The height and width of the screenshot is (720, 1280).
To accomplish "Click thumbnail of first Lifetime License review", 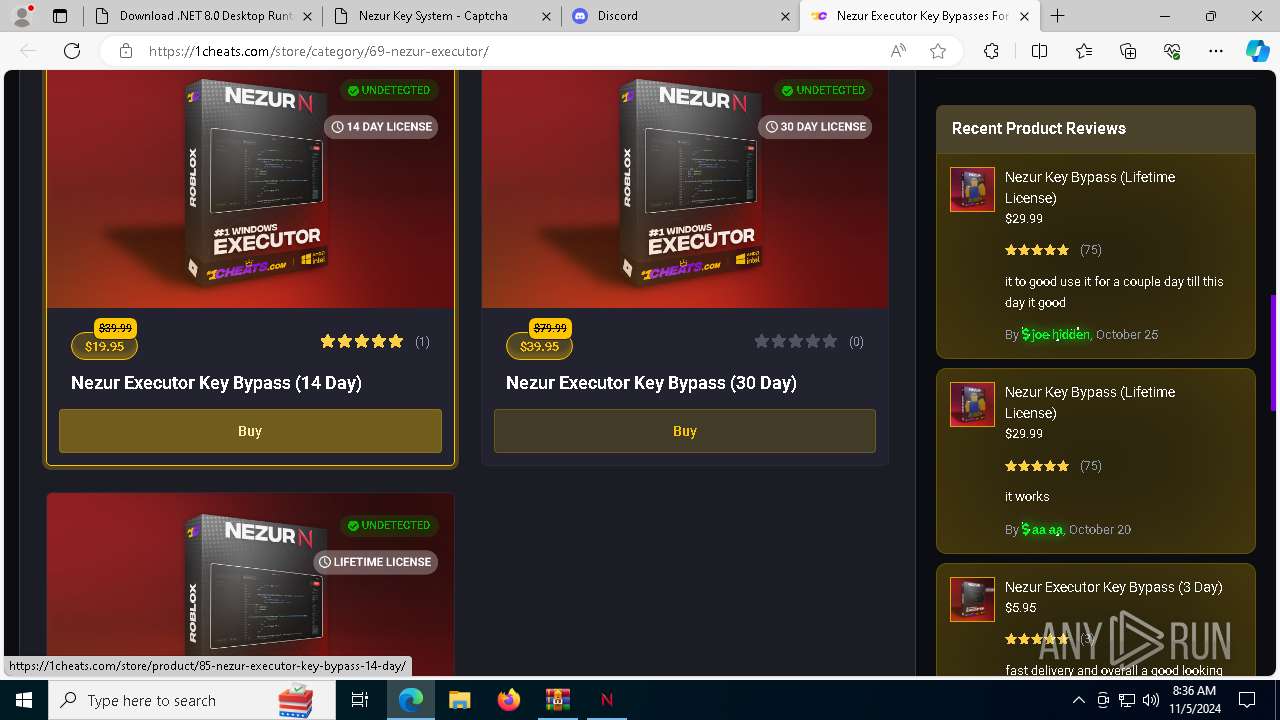I will click(x=972, y=189).
